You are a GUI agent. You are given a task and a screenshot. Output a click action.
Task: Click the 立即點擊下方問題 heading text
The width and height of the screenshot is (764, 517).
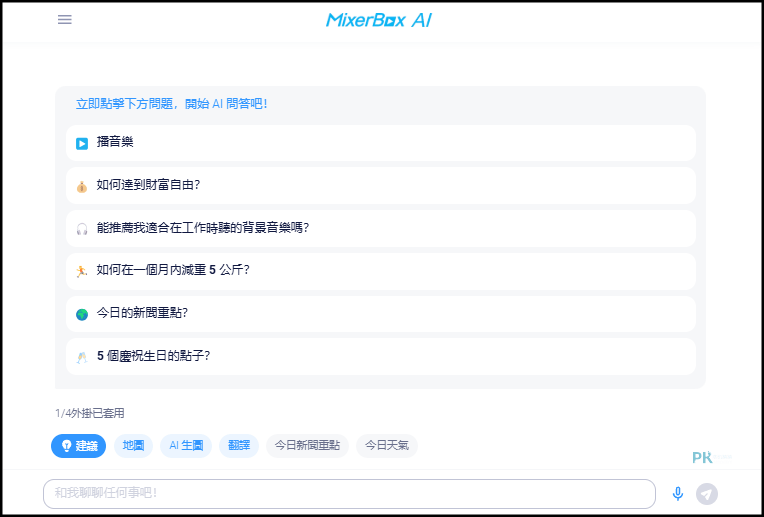[172, 104]
